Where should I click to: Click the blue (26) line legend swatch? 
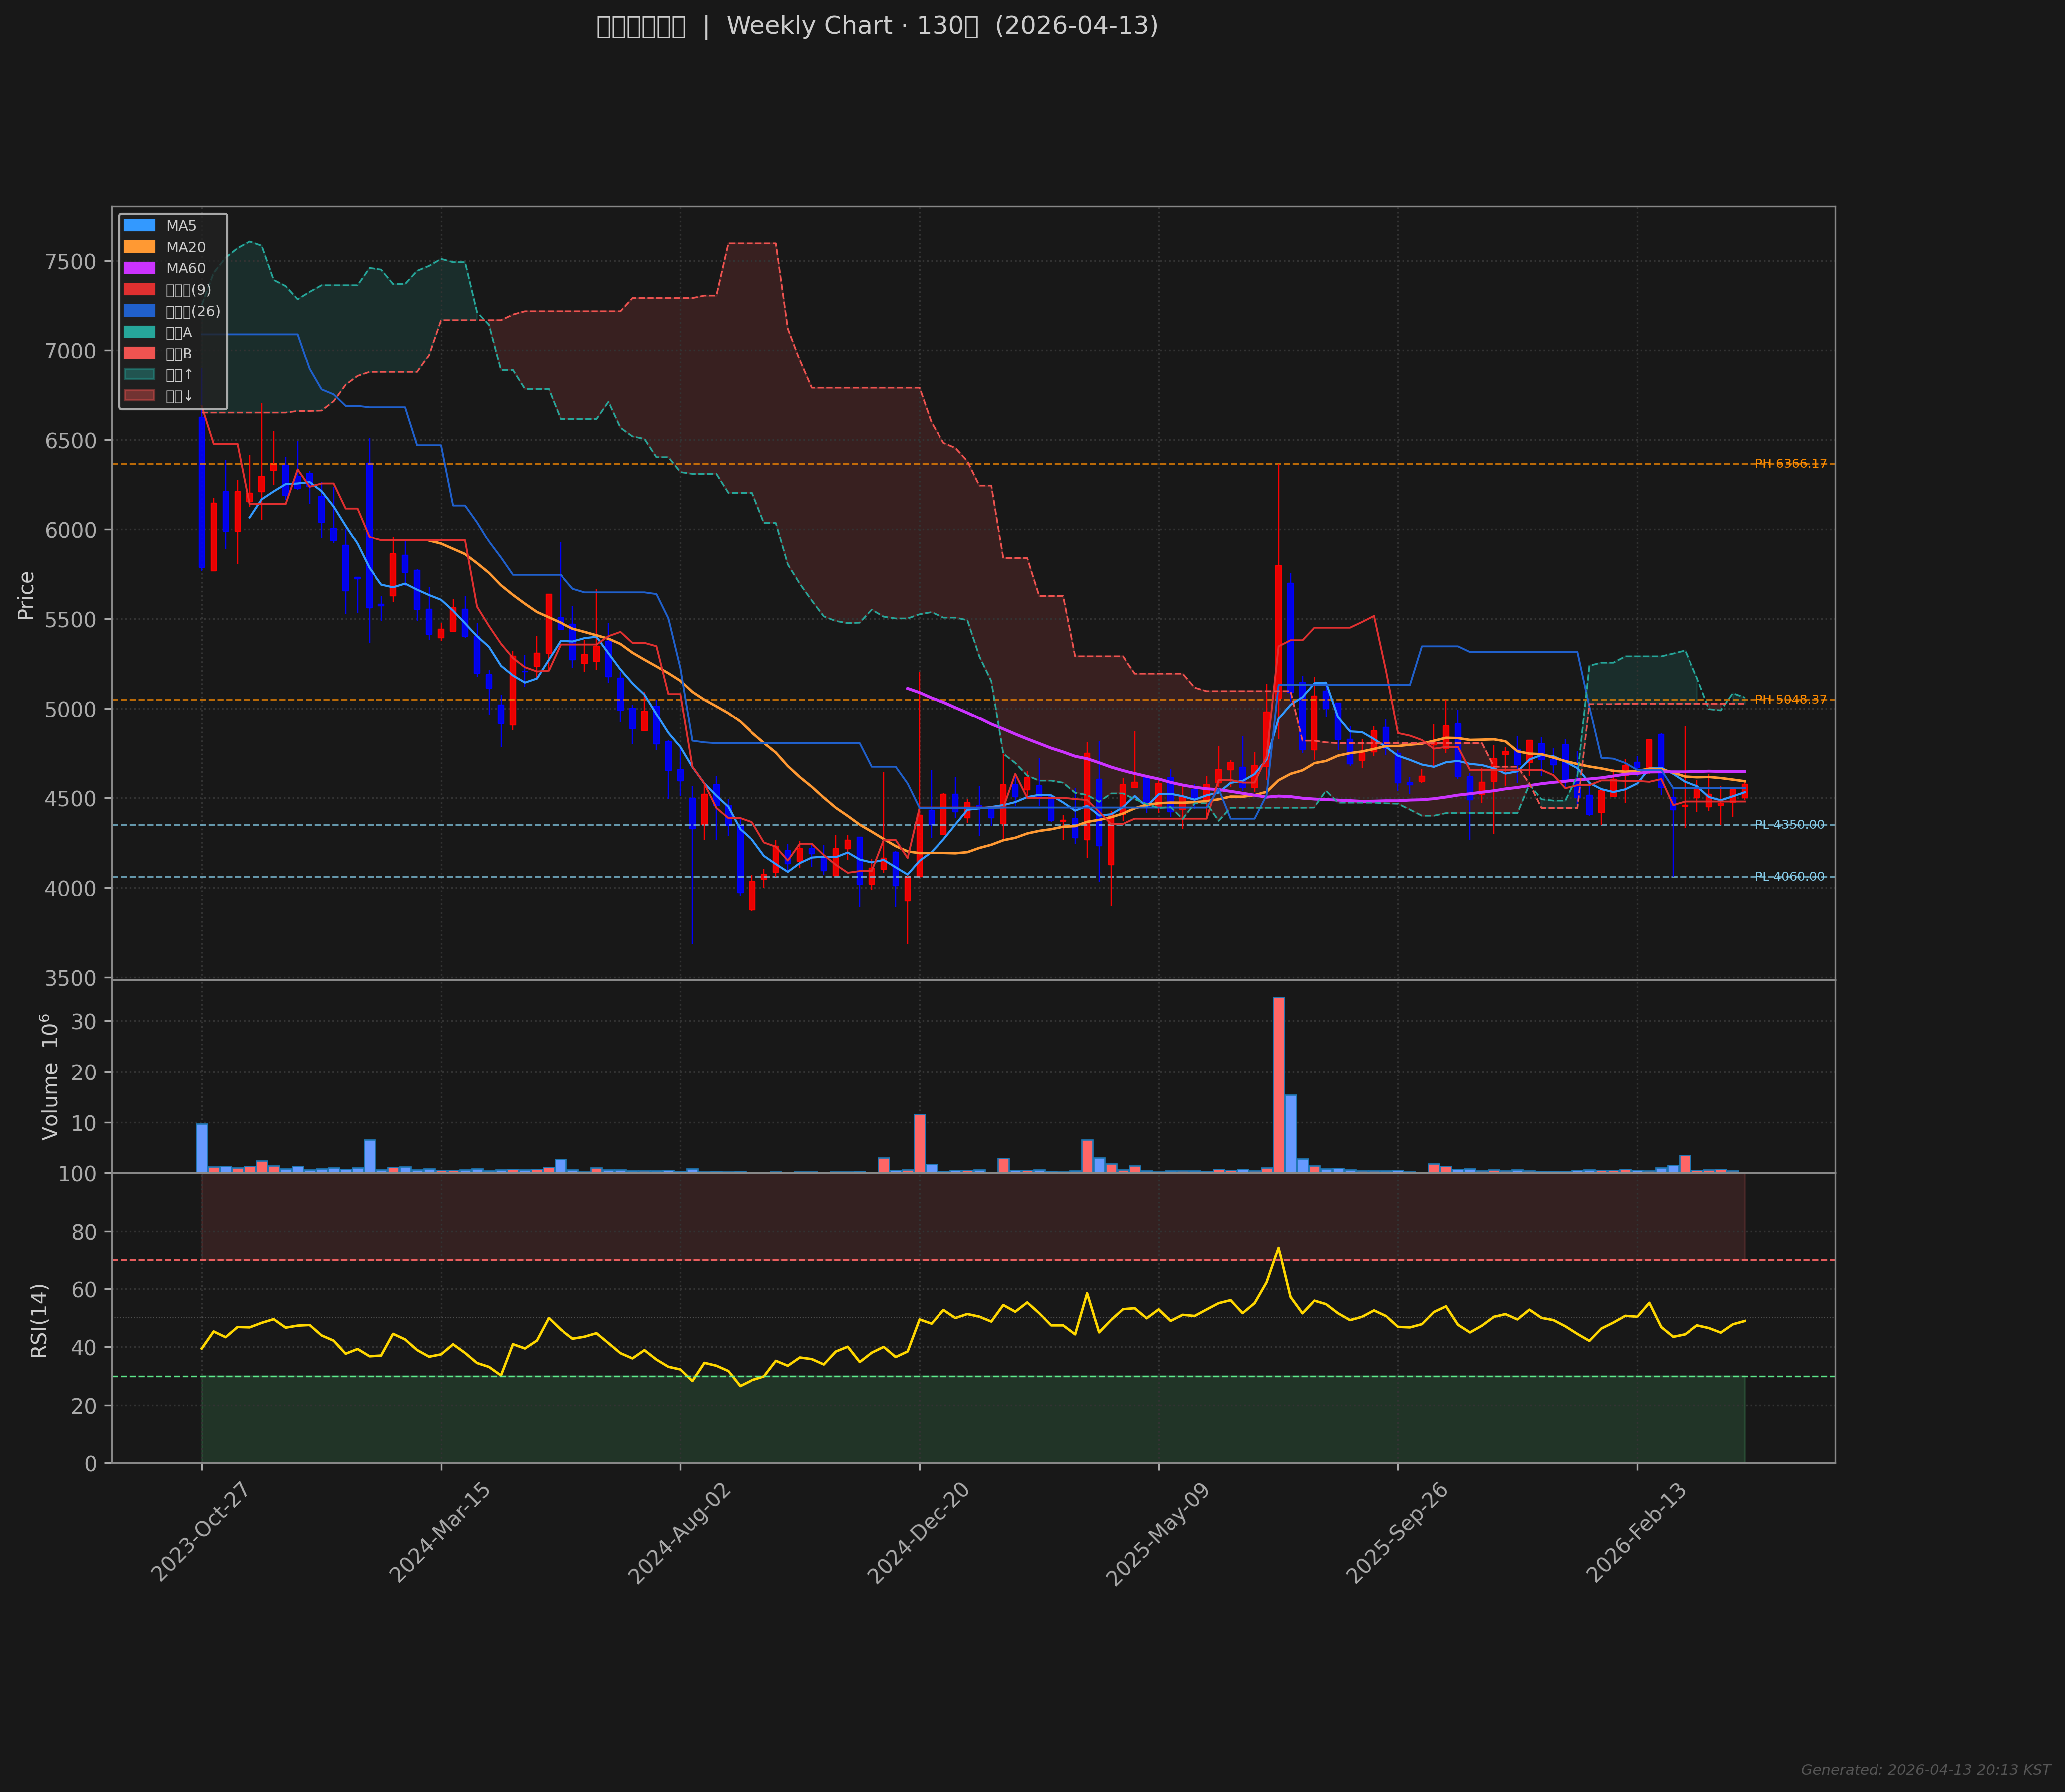pyautogui.click(x=139, y=311)
